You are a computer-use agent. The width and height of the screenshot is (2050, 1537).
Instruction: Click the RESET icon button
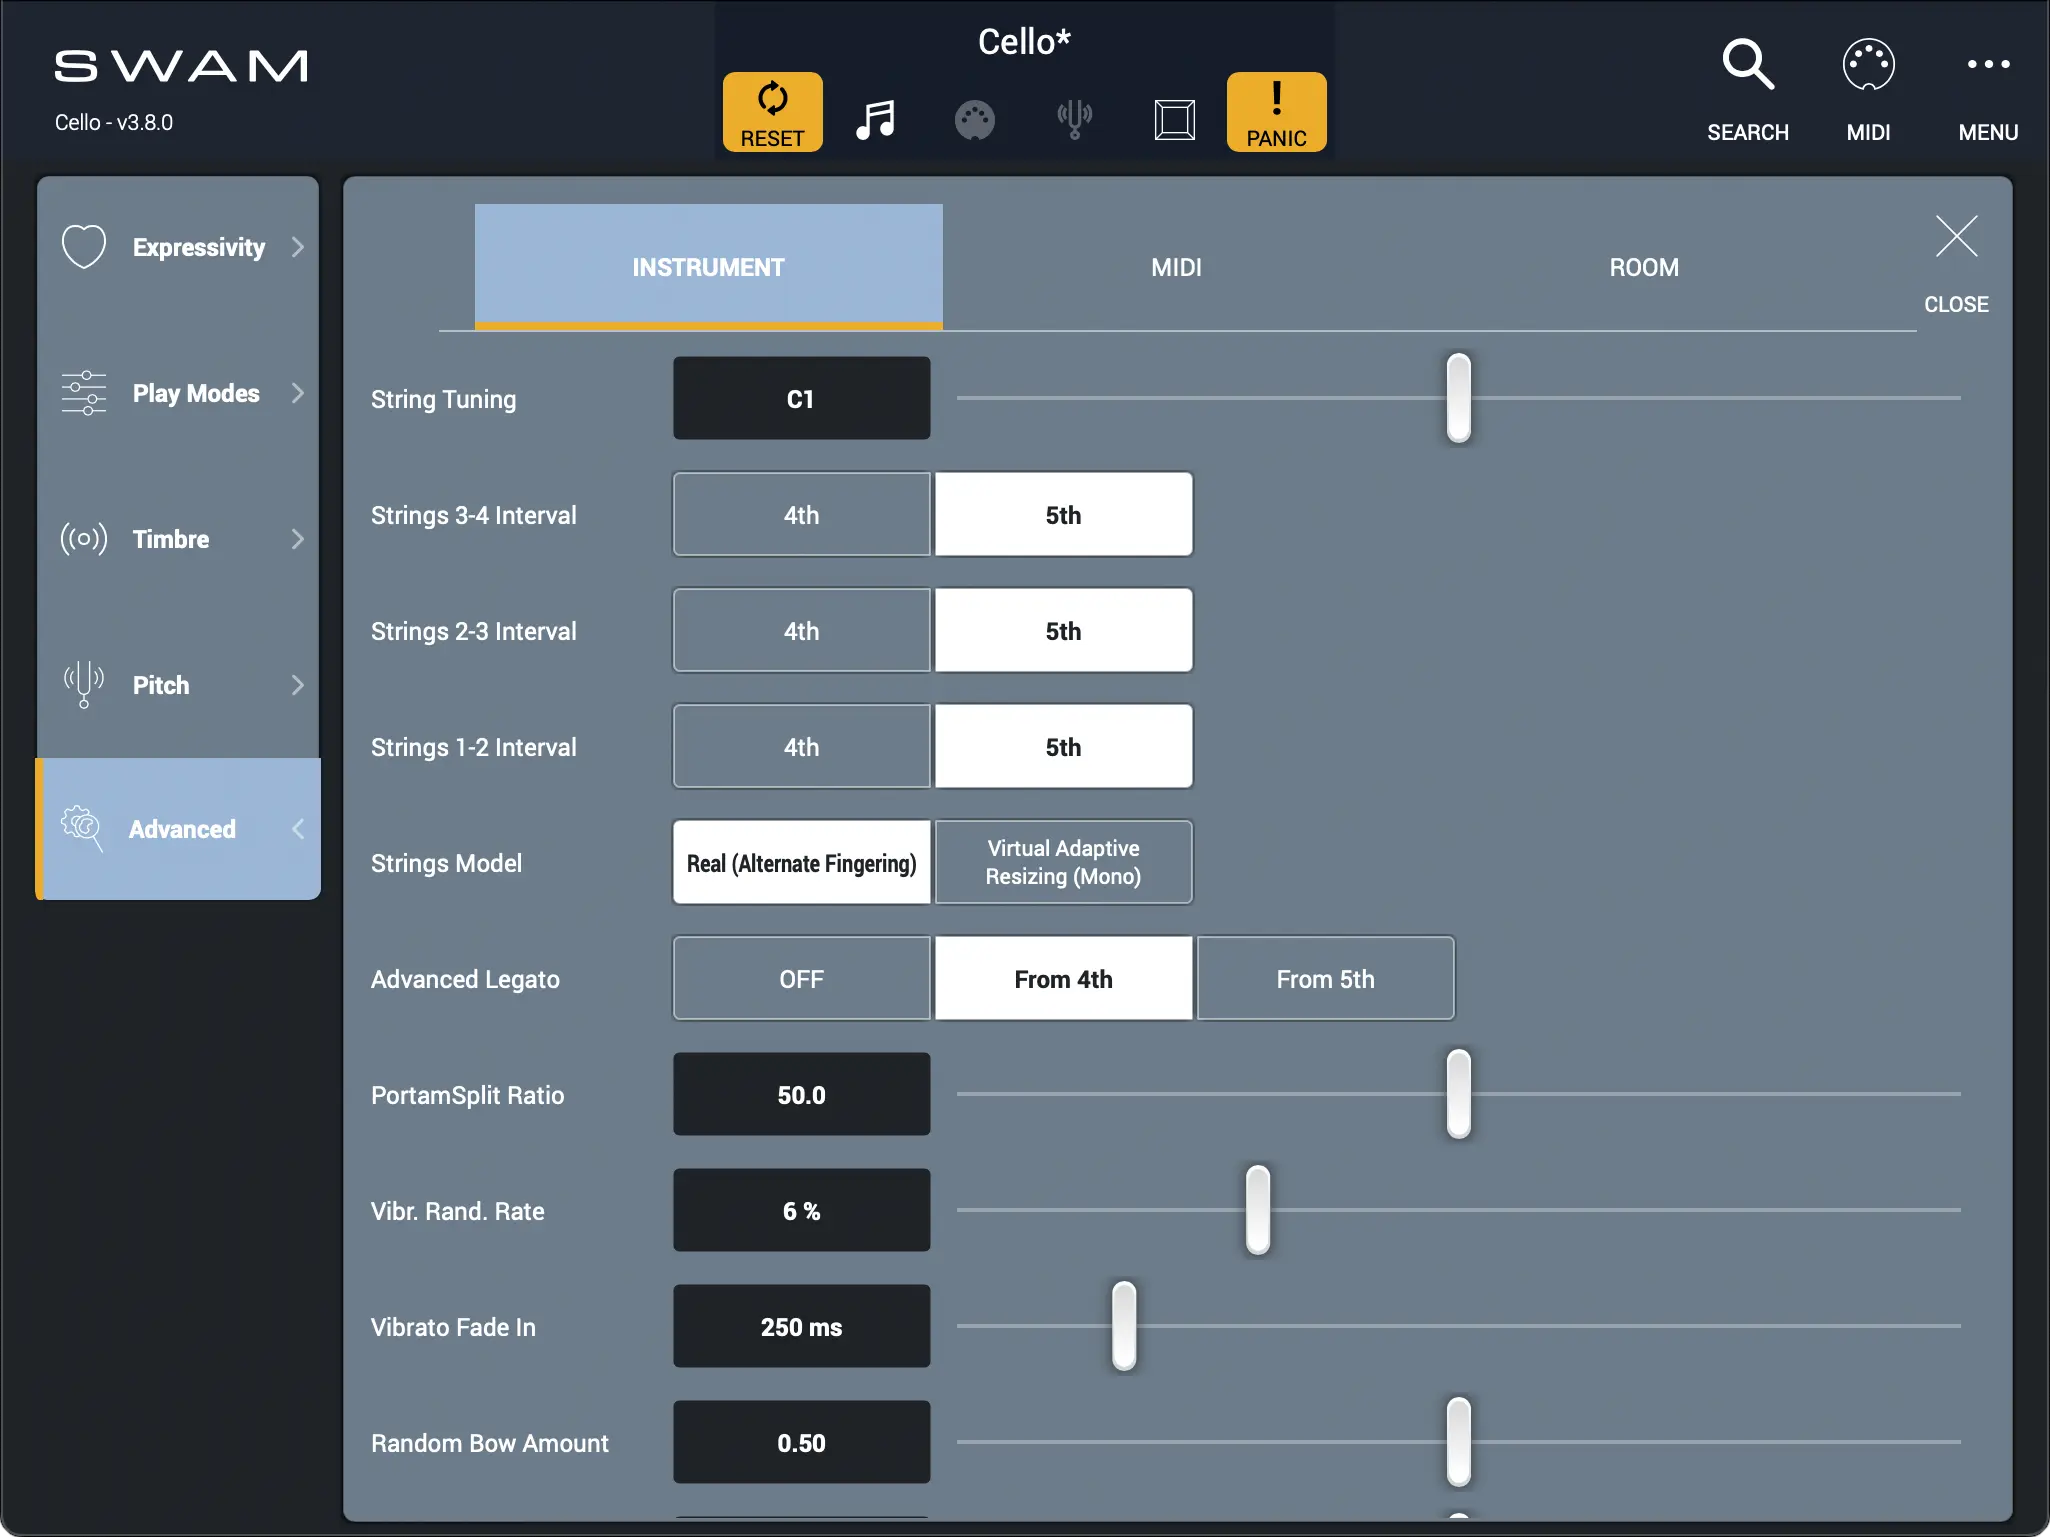pyautogui.click(x=772, y=112)
